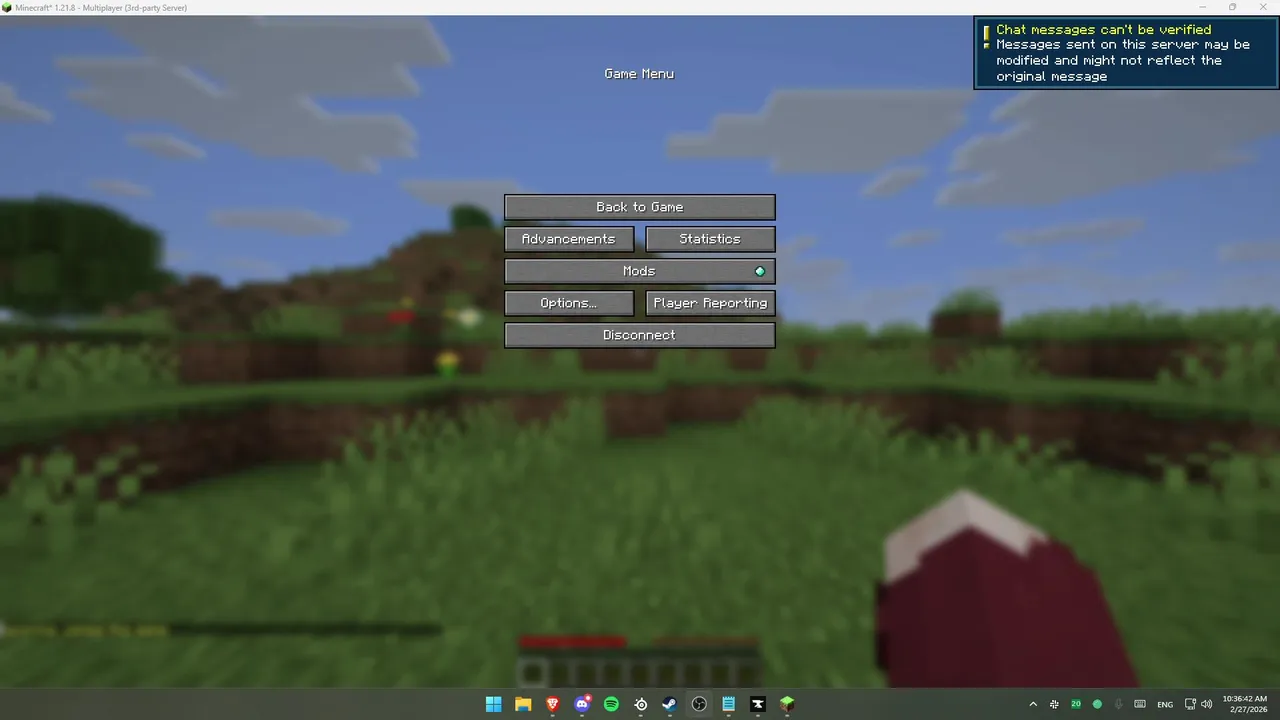Change the ENG input language
The image size is (1280, 720).
point(1165,704)
